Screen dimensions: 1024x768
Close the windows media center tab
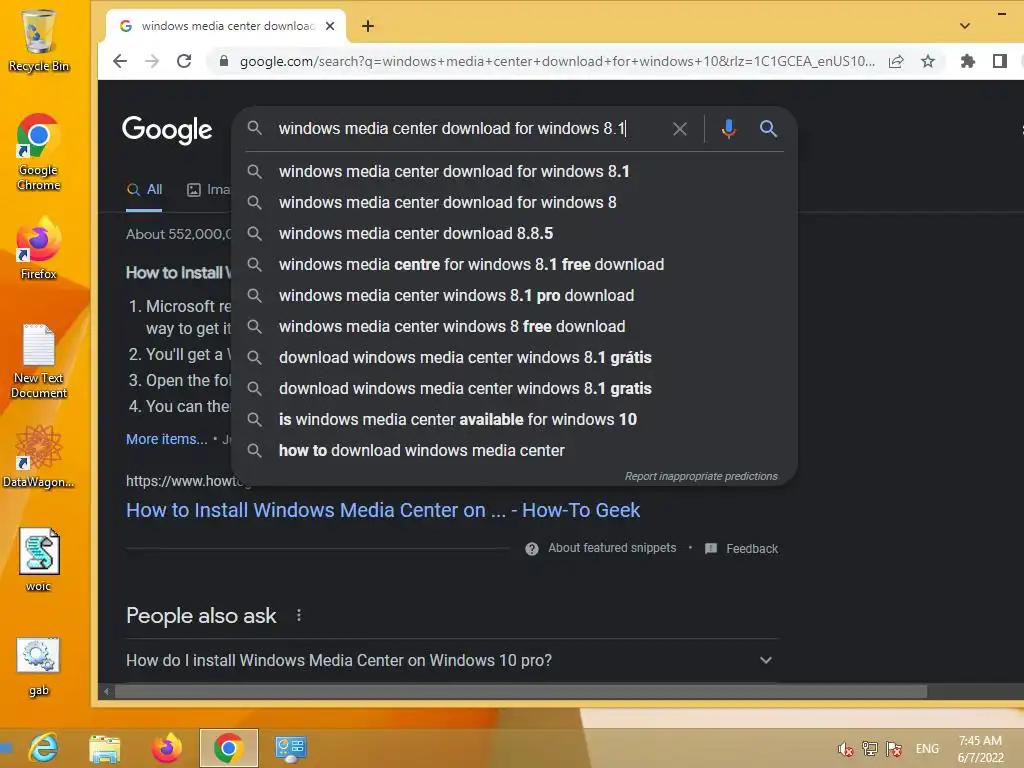330,26
